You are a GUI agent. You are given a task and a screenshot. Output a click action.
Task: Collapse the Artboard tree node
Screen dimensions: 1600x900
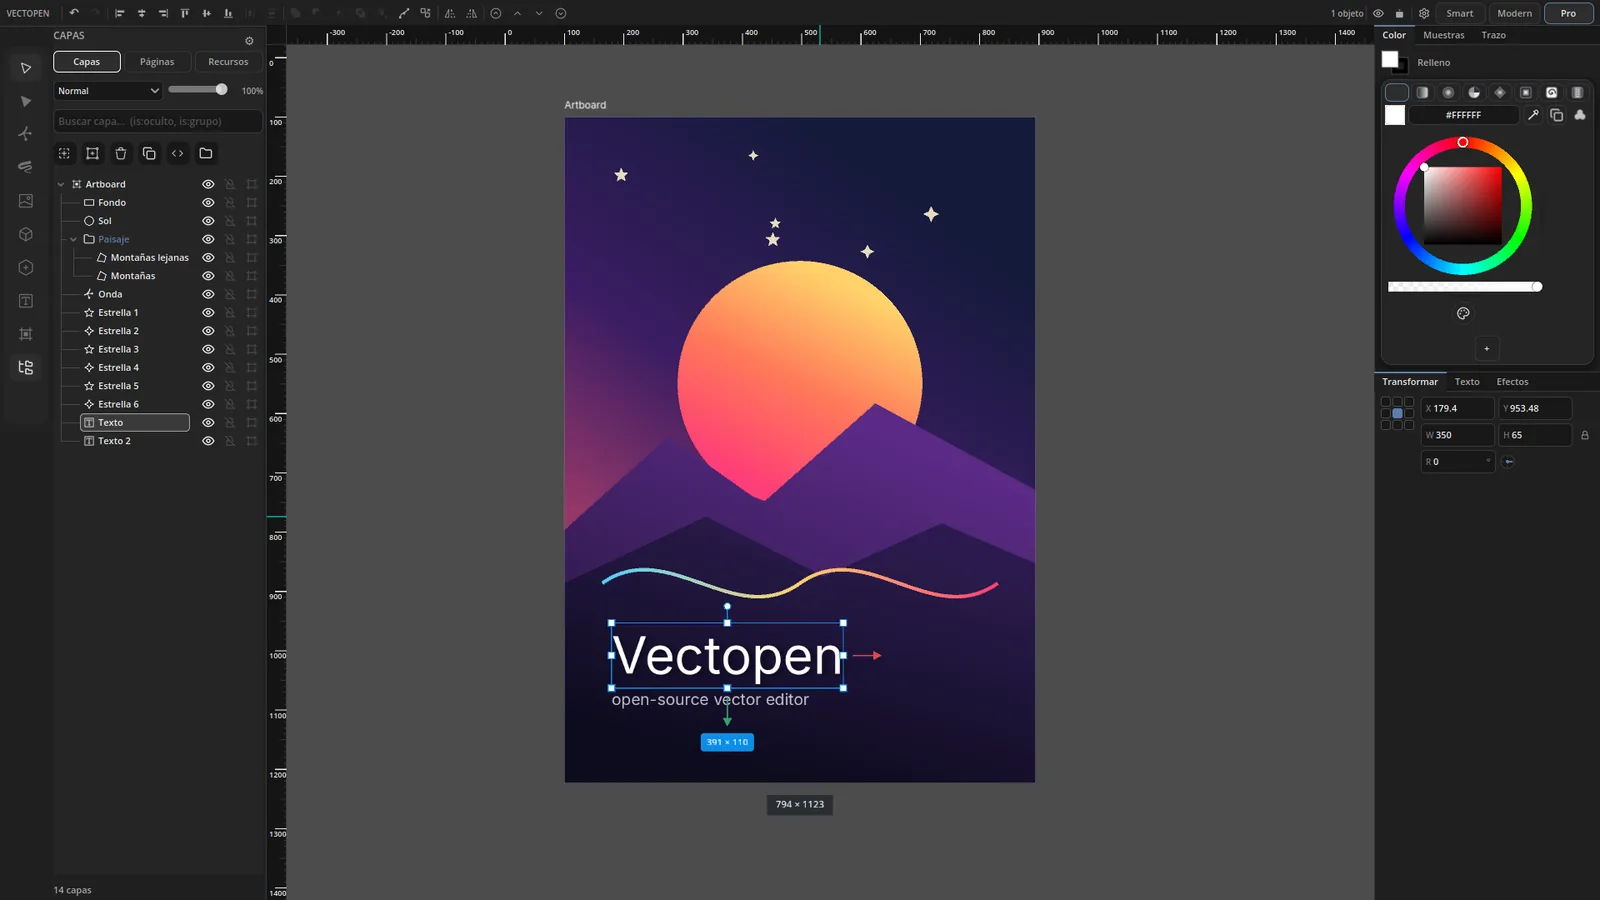coord(61,184)
